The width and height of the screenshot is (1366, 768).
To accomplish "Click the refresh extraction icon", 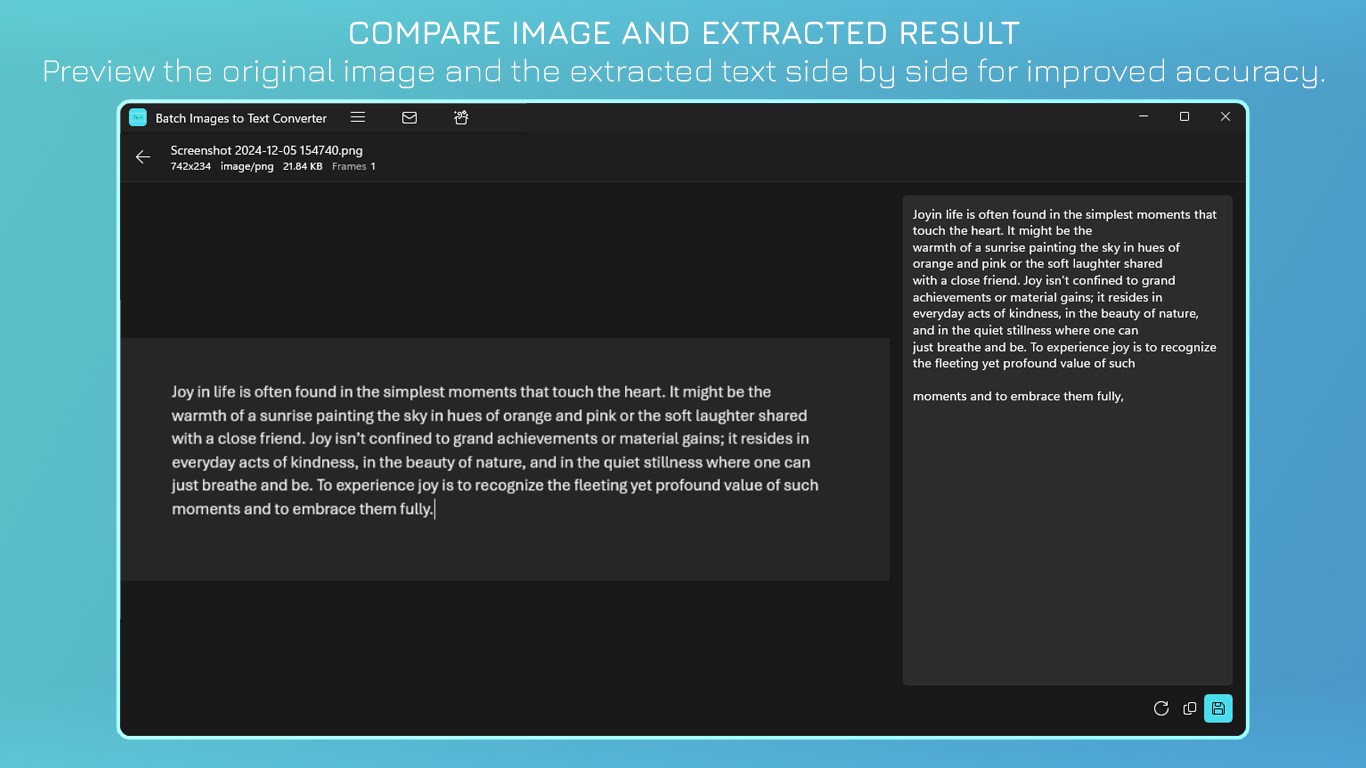I will coord(1161,708).
